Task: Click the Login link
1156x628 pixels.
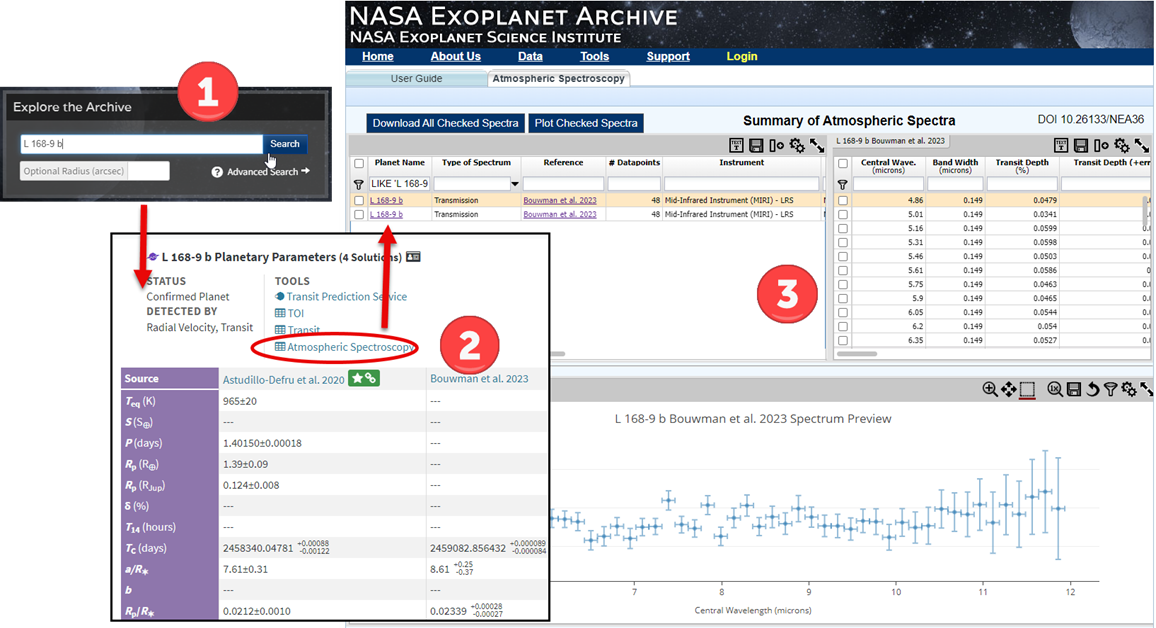Action: click(742, 57)
